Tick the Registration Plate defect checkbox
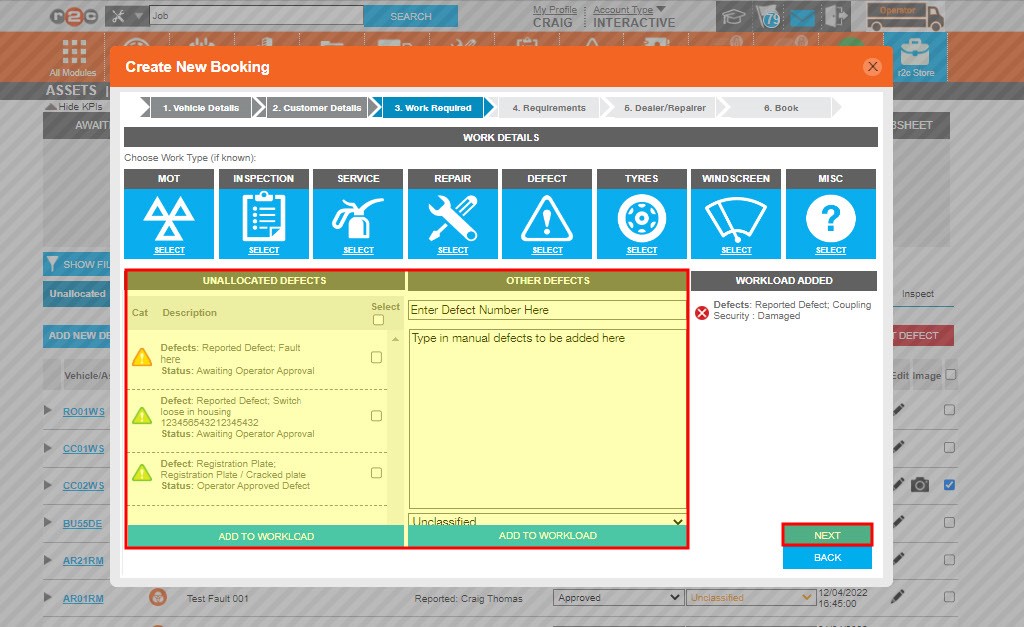Screen dimensions: 1024x627 coord(376,472)
